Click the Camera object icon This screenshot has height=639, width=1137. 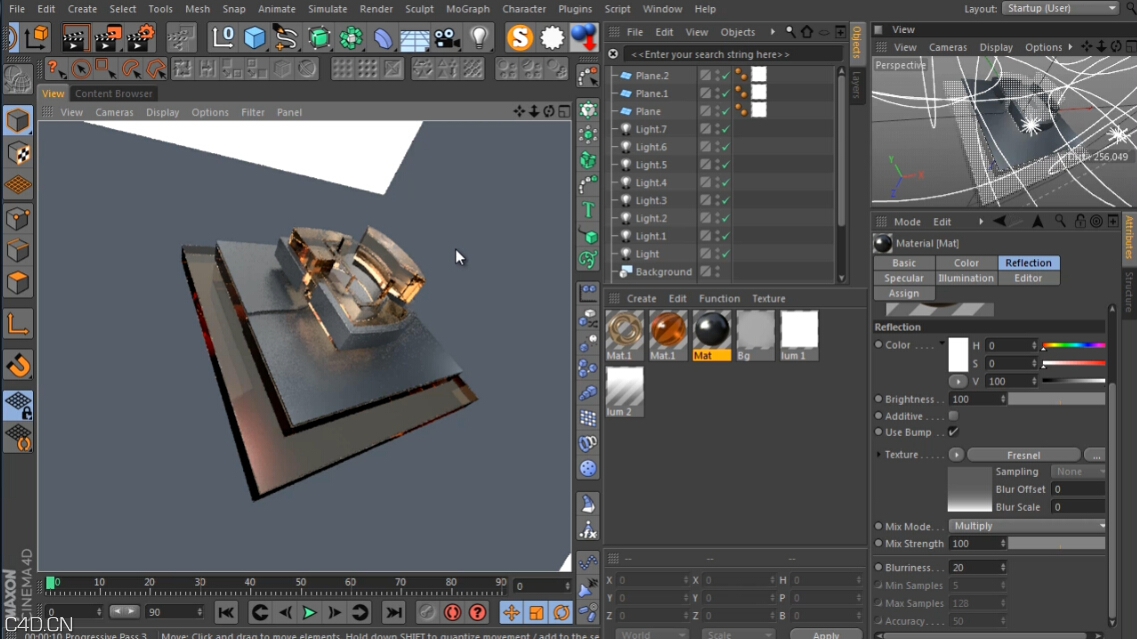pos(447,39)
